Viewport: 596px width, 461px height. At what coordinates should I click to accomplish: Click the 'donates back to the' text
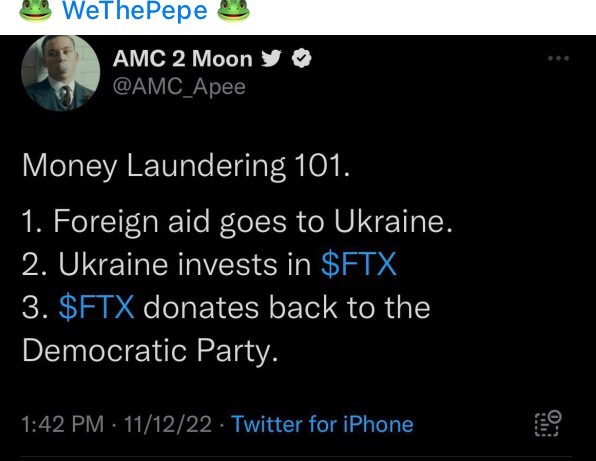pyautogui.click(x=287, y=307)
